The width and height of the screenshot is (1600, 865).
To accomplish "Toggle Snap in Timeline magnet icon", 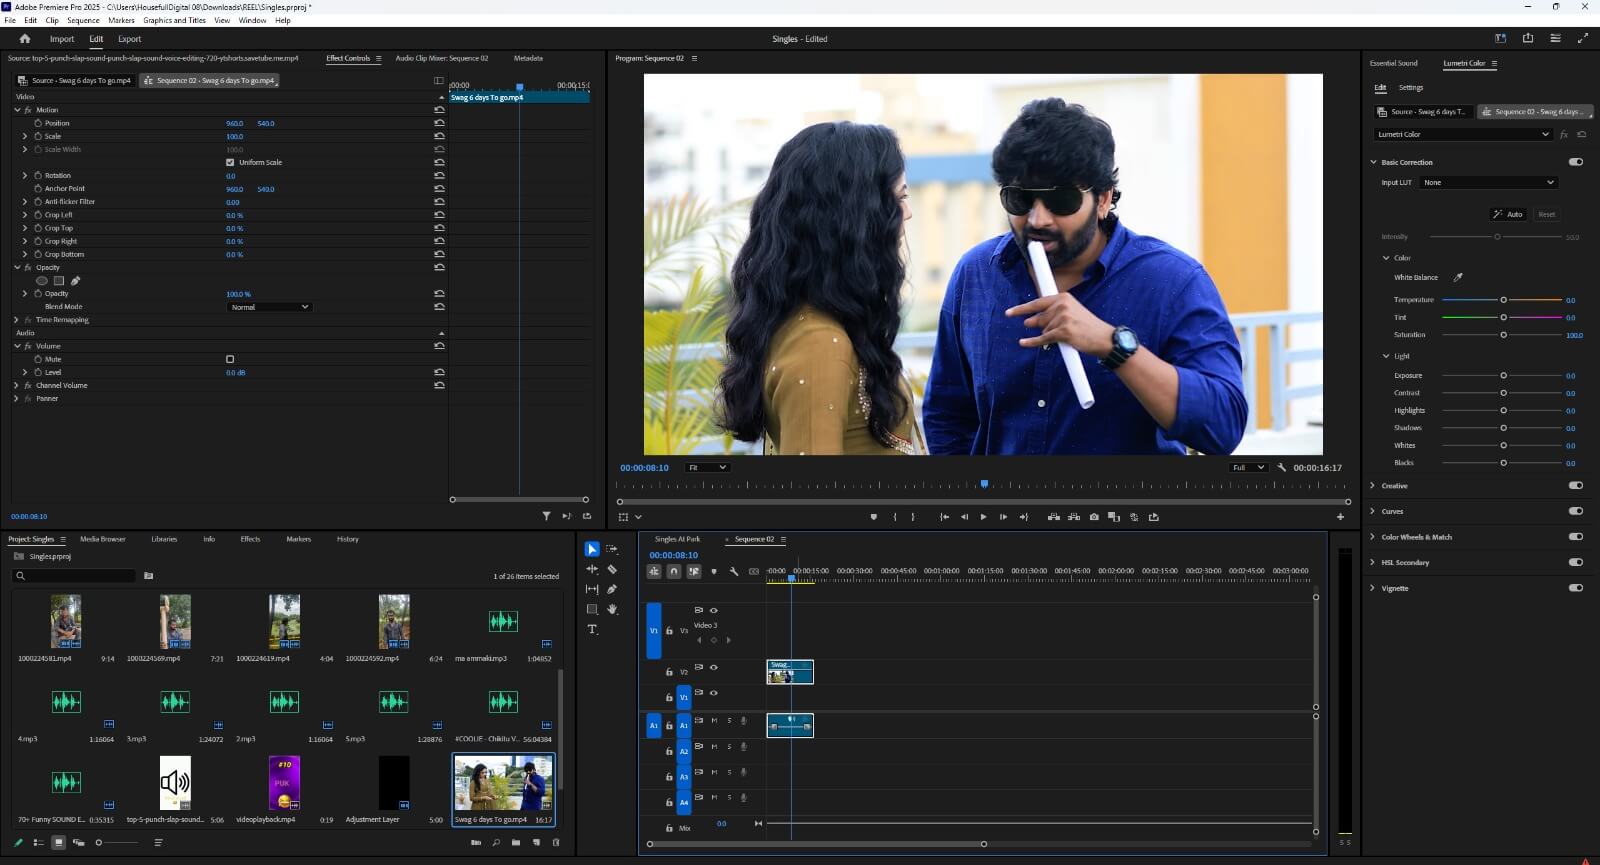I will tap(674, 571).
